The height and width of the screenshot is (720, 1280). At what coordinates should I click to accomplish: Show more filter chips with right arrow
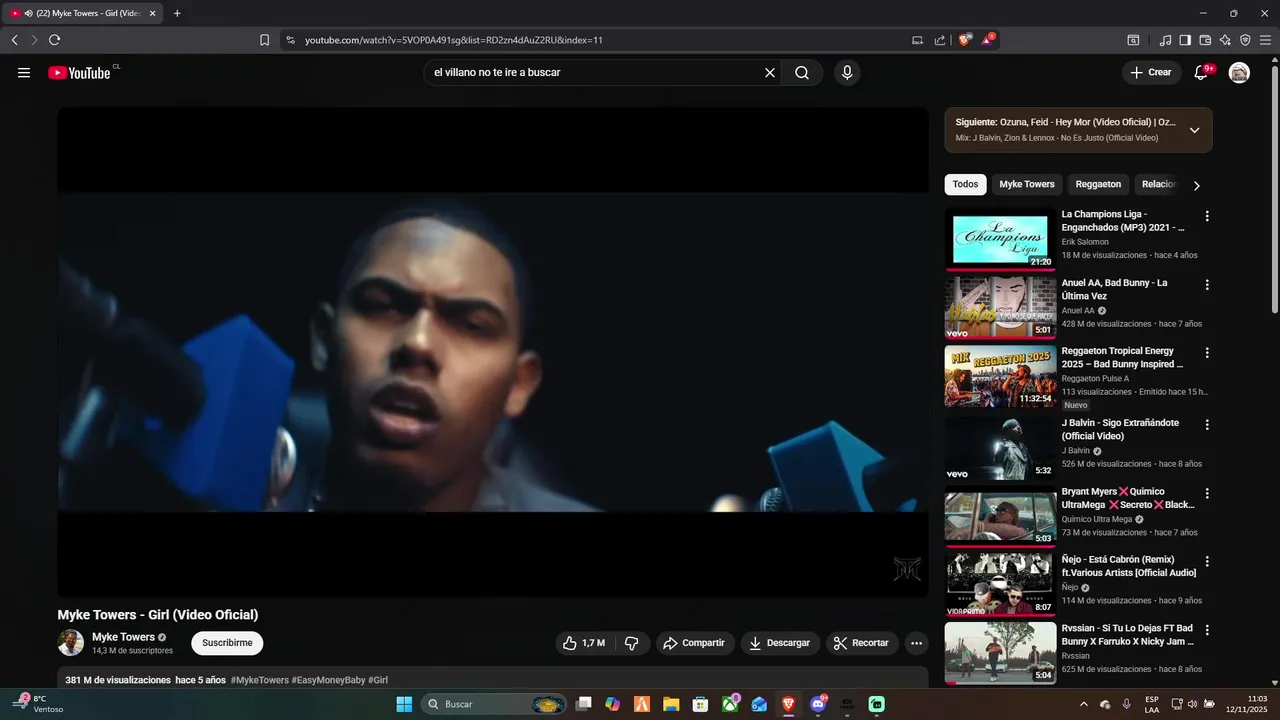pos(1196,185)
